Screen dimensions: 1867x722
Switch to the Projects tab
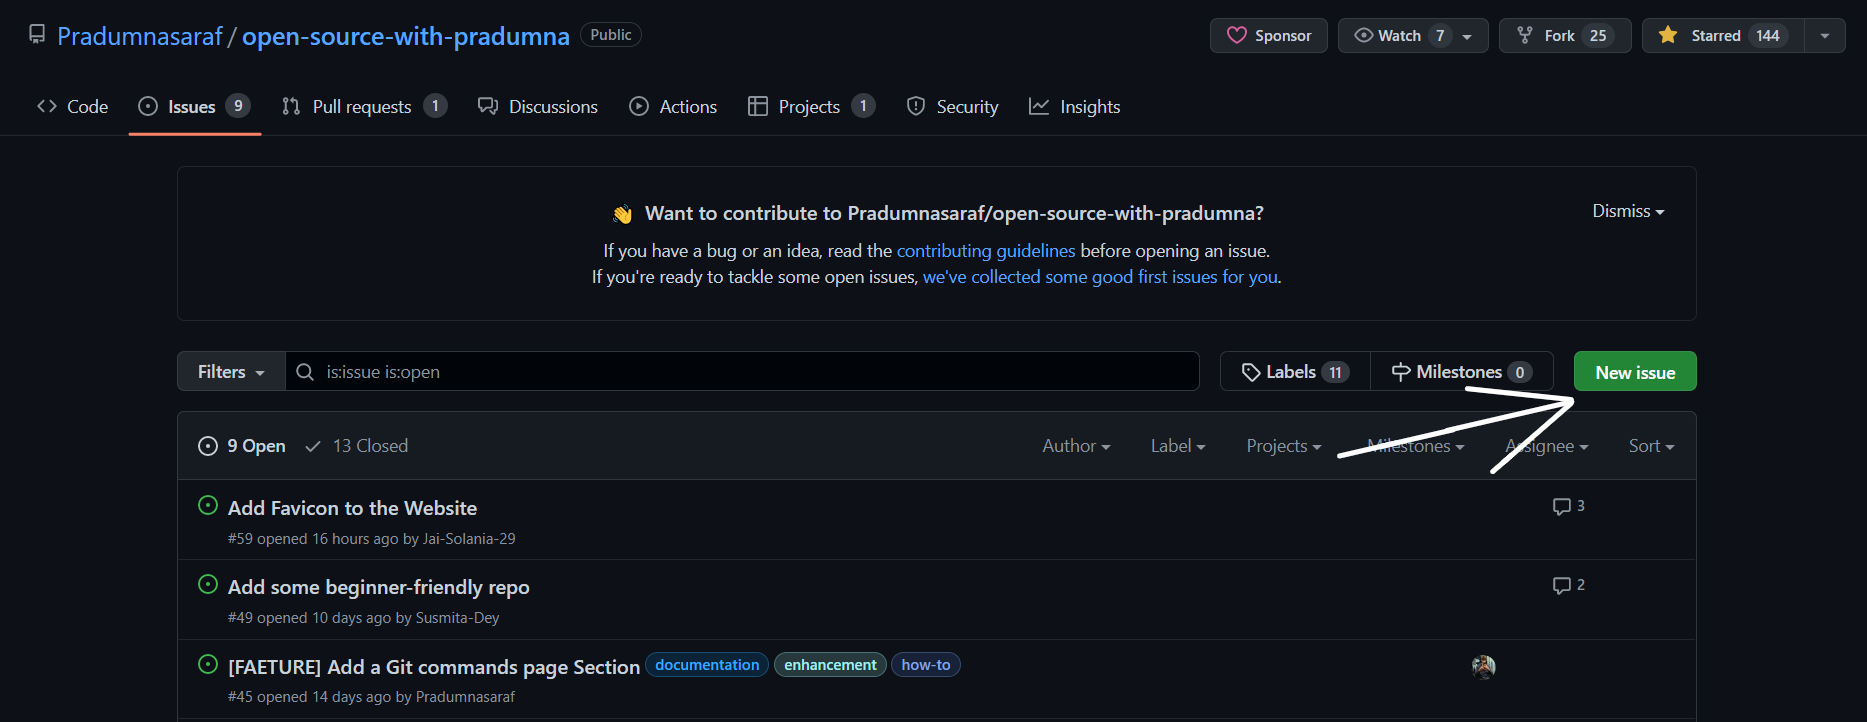tap(812, 106)
